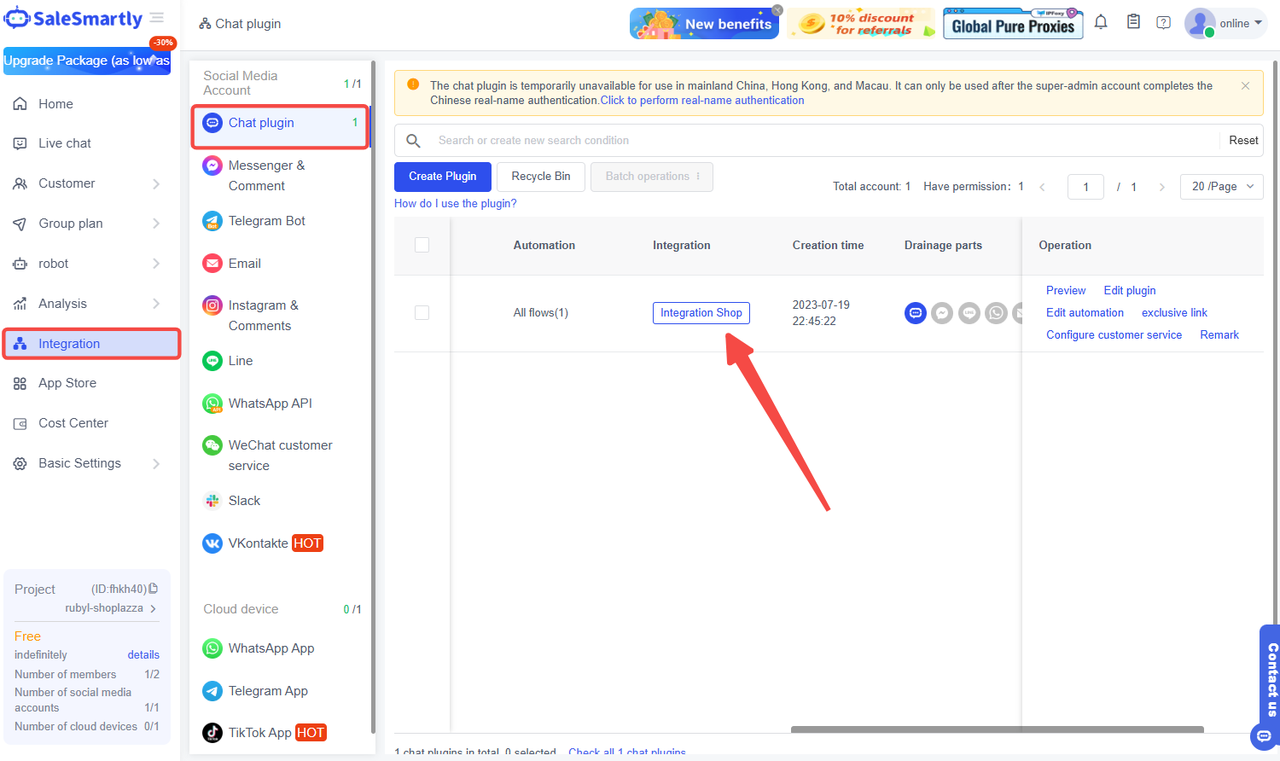Click the help question mark icon

tap(1163, 22)
